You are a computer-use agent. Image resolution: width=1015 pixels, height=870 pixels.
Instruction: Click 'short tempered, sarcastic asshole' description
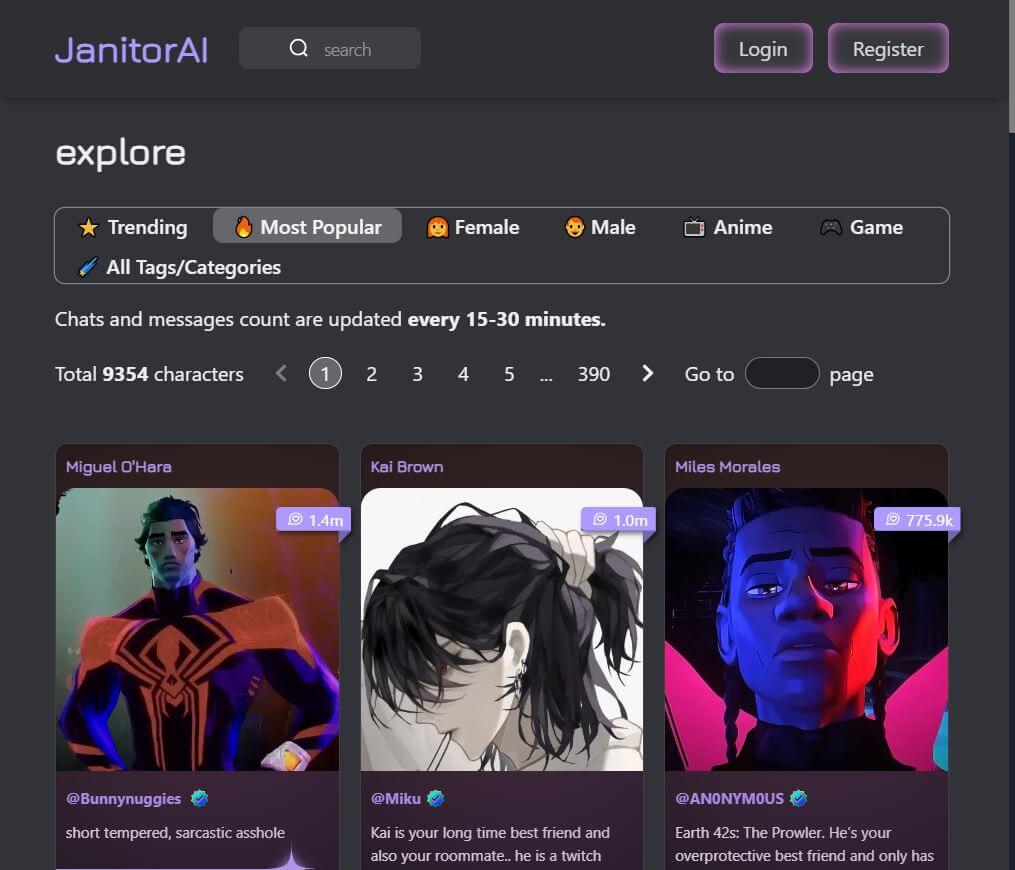pyautogui.click(x=175, y=832)
